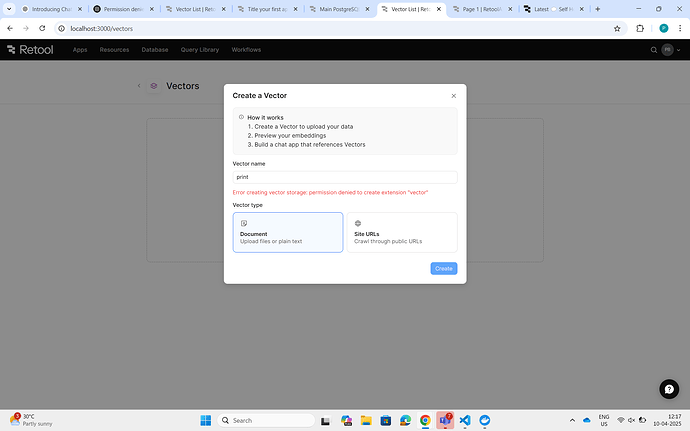Open the Windows Start menu

206,420
